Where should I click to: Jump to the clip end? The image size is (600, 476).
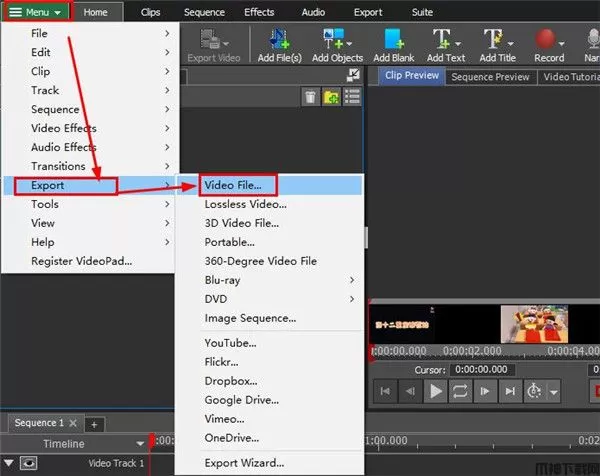511,392
